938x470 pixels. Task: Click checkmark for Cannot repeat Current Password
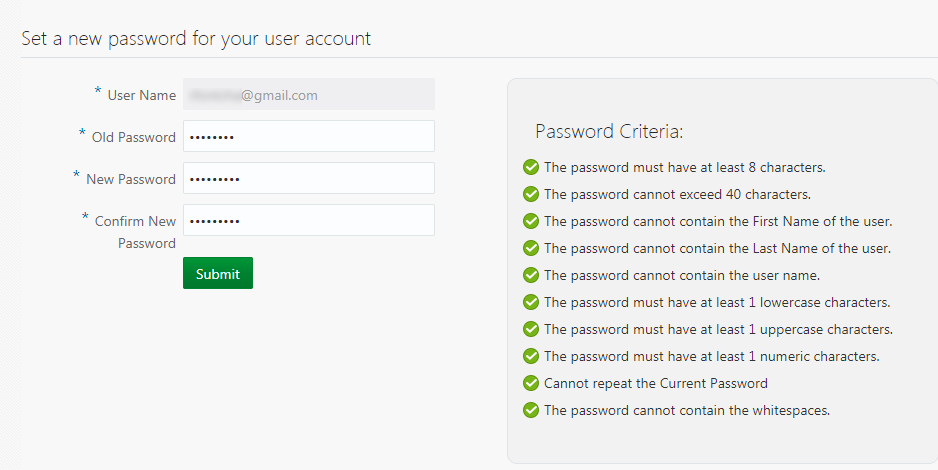point(531,383)
